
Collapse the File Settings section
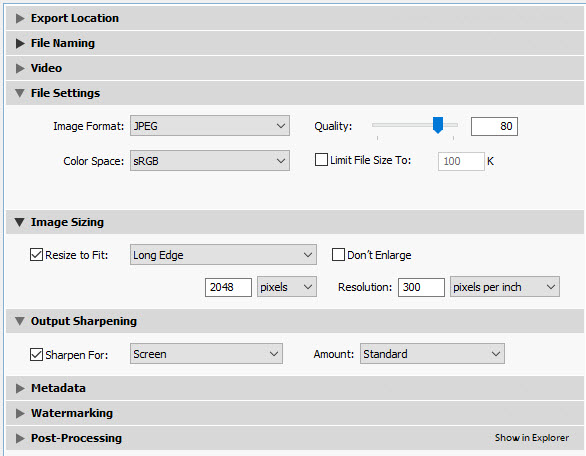pos(20,93)
